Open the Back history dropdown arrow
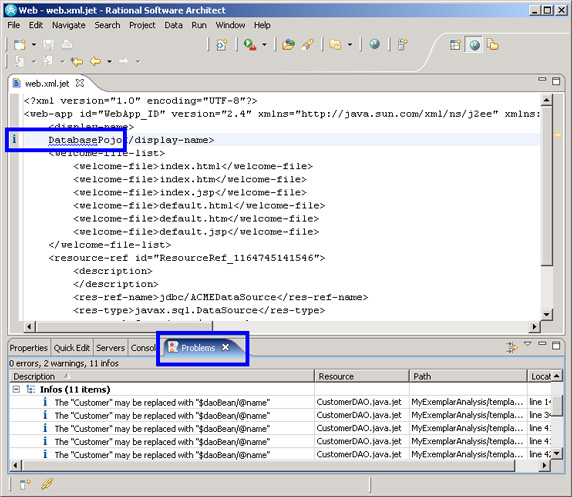572x497 pixels. [109, 61]
